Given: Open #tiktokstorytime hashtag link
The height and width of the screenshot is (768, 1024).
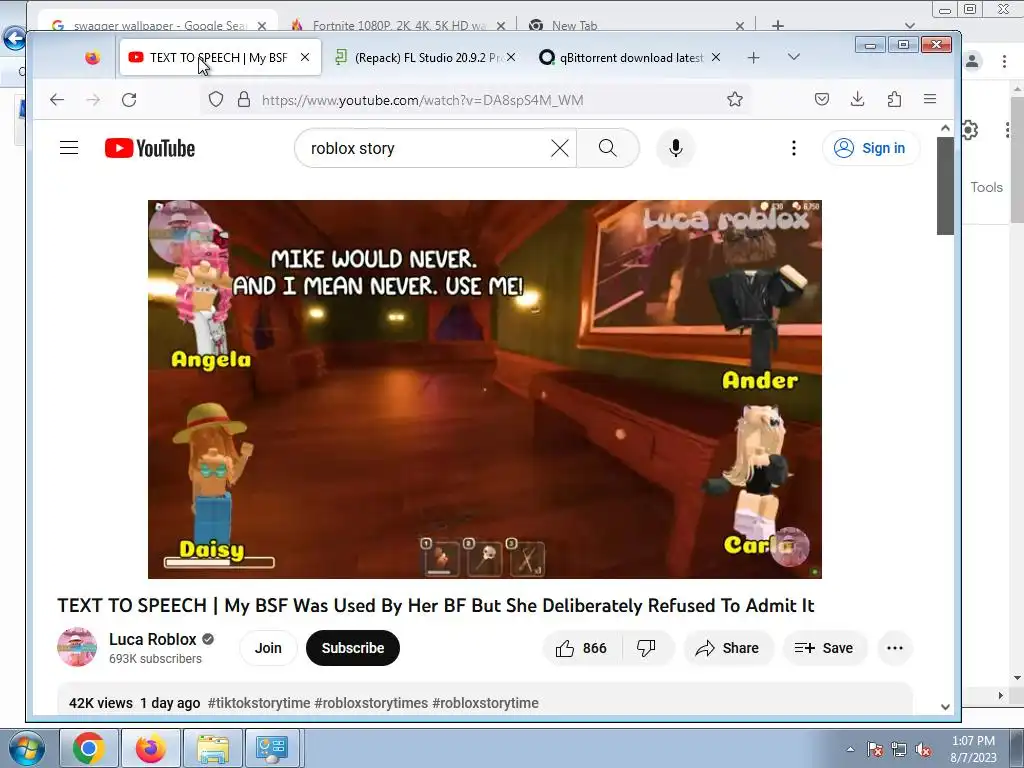Looking at the screenshot, I should click(x=259, y=703).
